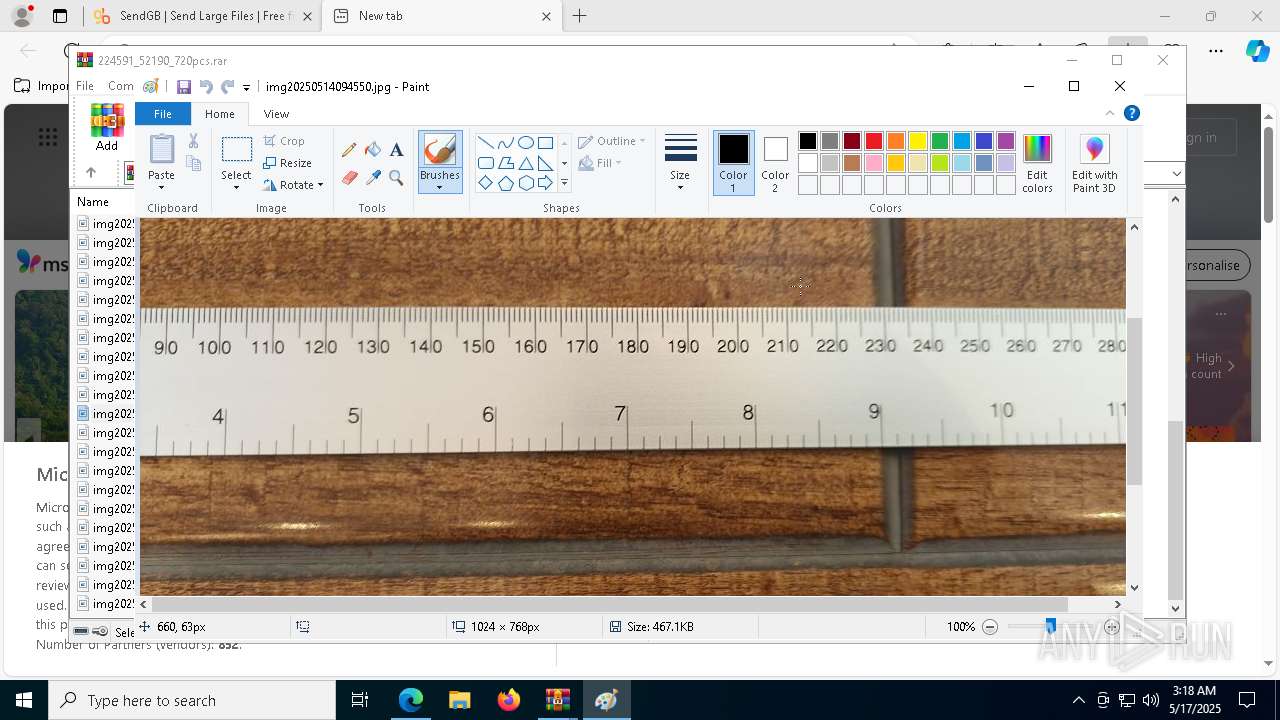This screenshot has height=720, width=1280.
Task: Open Edit colors dialog
Action: [x=1037, y=164]
